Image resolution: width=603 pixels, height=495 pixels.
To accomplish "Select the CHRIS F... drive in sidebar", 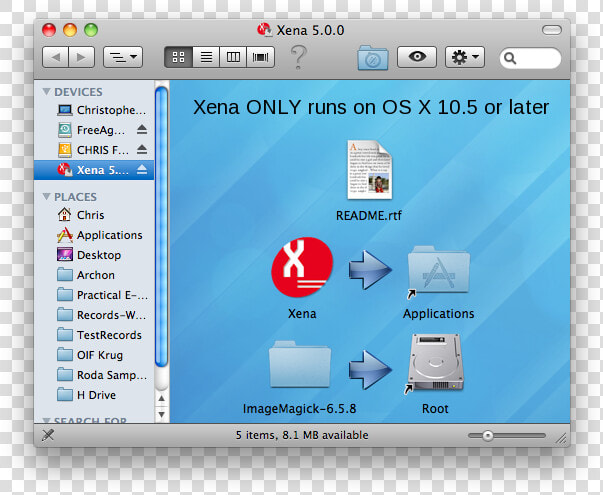I will point(93,150).
